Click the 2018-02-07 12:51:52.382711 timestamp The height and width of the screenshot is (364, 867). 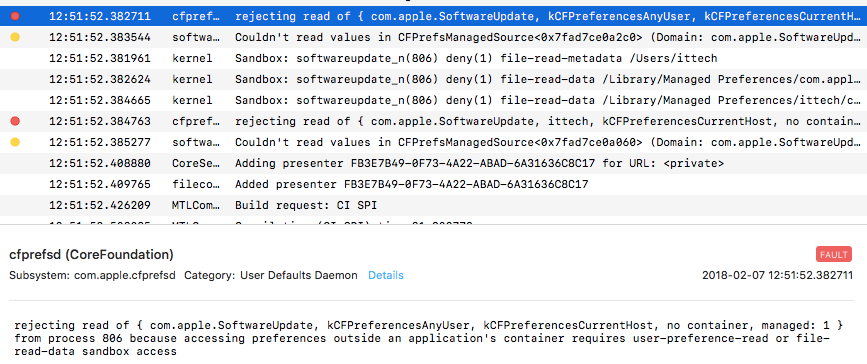click(x=777, y=275)
